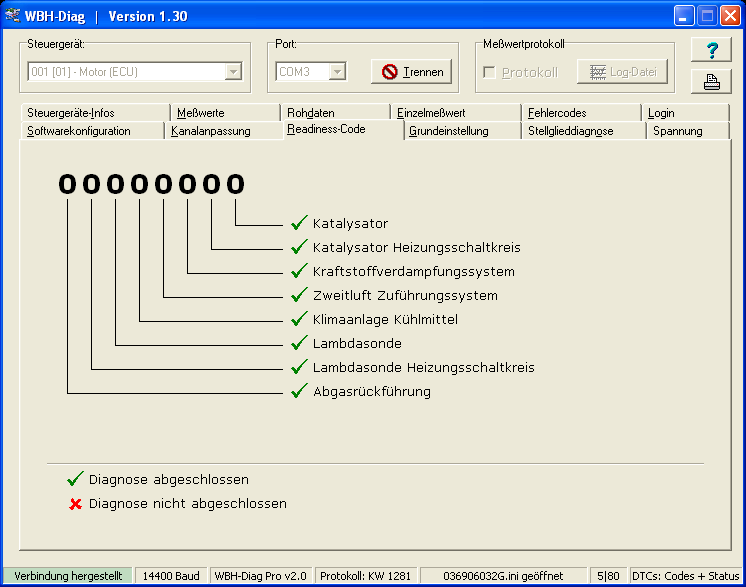
Task: Toggle the Protokoll checkbox
Action: pyautogui.click(x=489, y=72)
